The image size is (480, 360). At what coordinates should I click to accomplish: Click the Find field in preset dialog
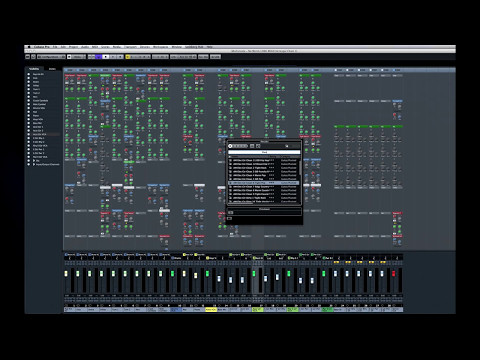[264, 152]
